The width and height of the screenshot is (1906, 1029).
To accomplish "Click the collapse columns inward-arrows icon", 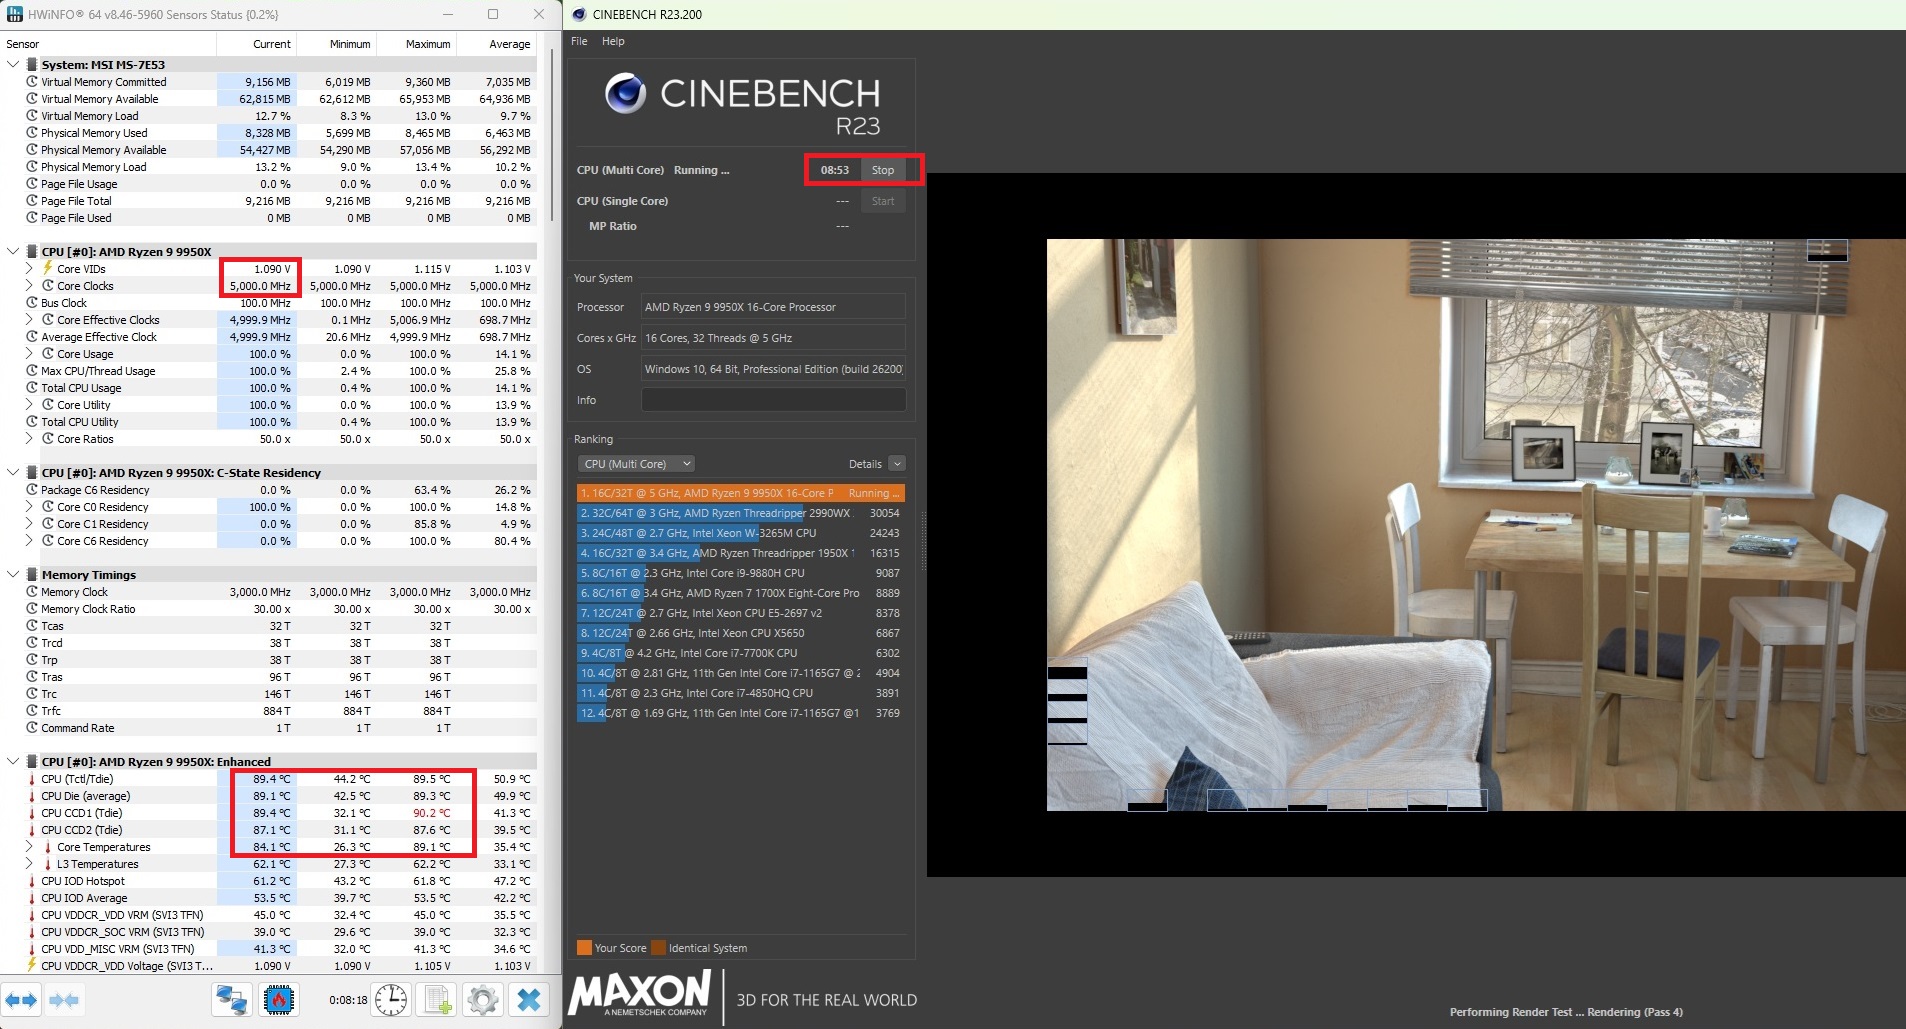I will [x=65, y=999].
